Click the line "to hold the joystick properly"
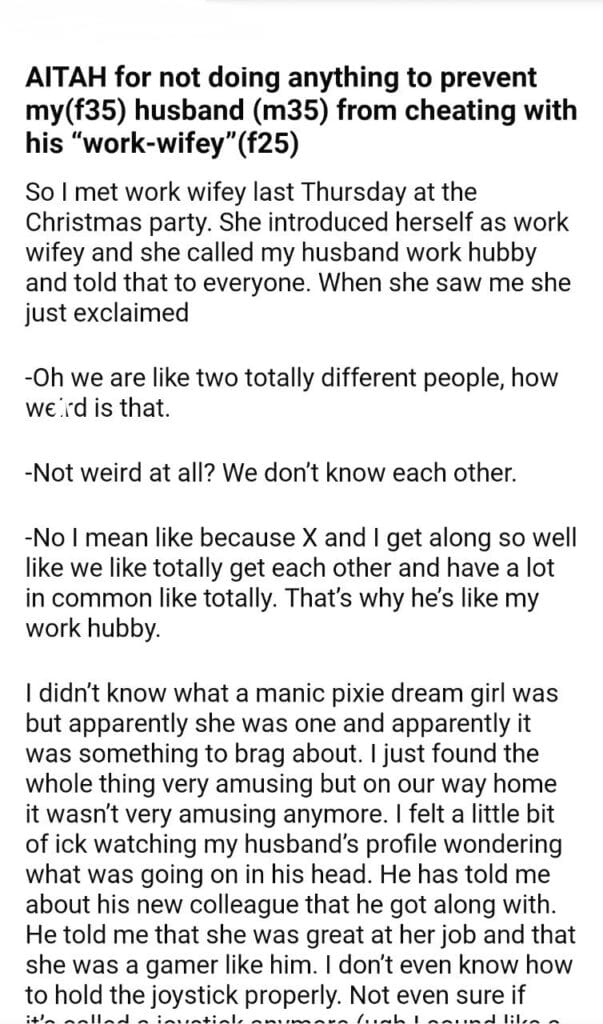 [184, 995]
